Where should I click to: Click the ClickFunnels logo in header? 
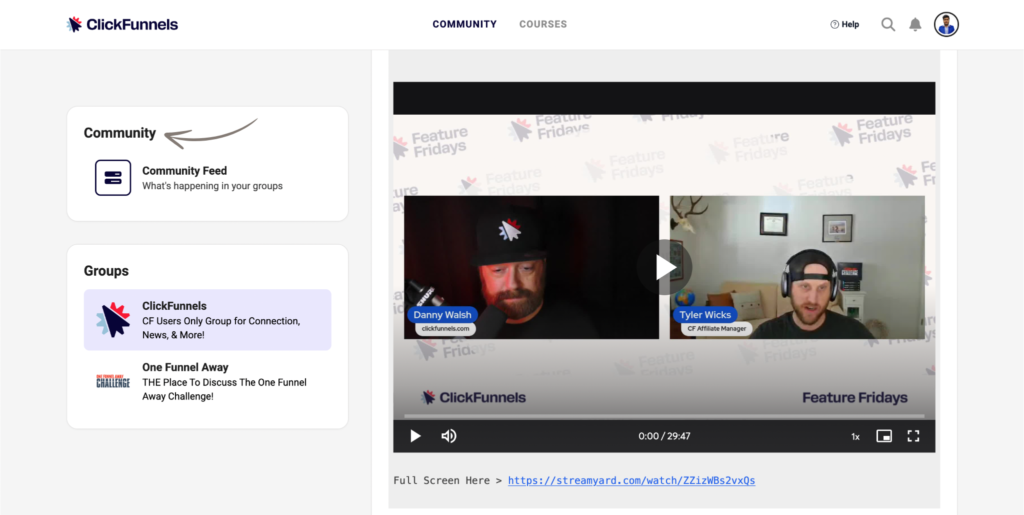(x=122, y=25)
